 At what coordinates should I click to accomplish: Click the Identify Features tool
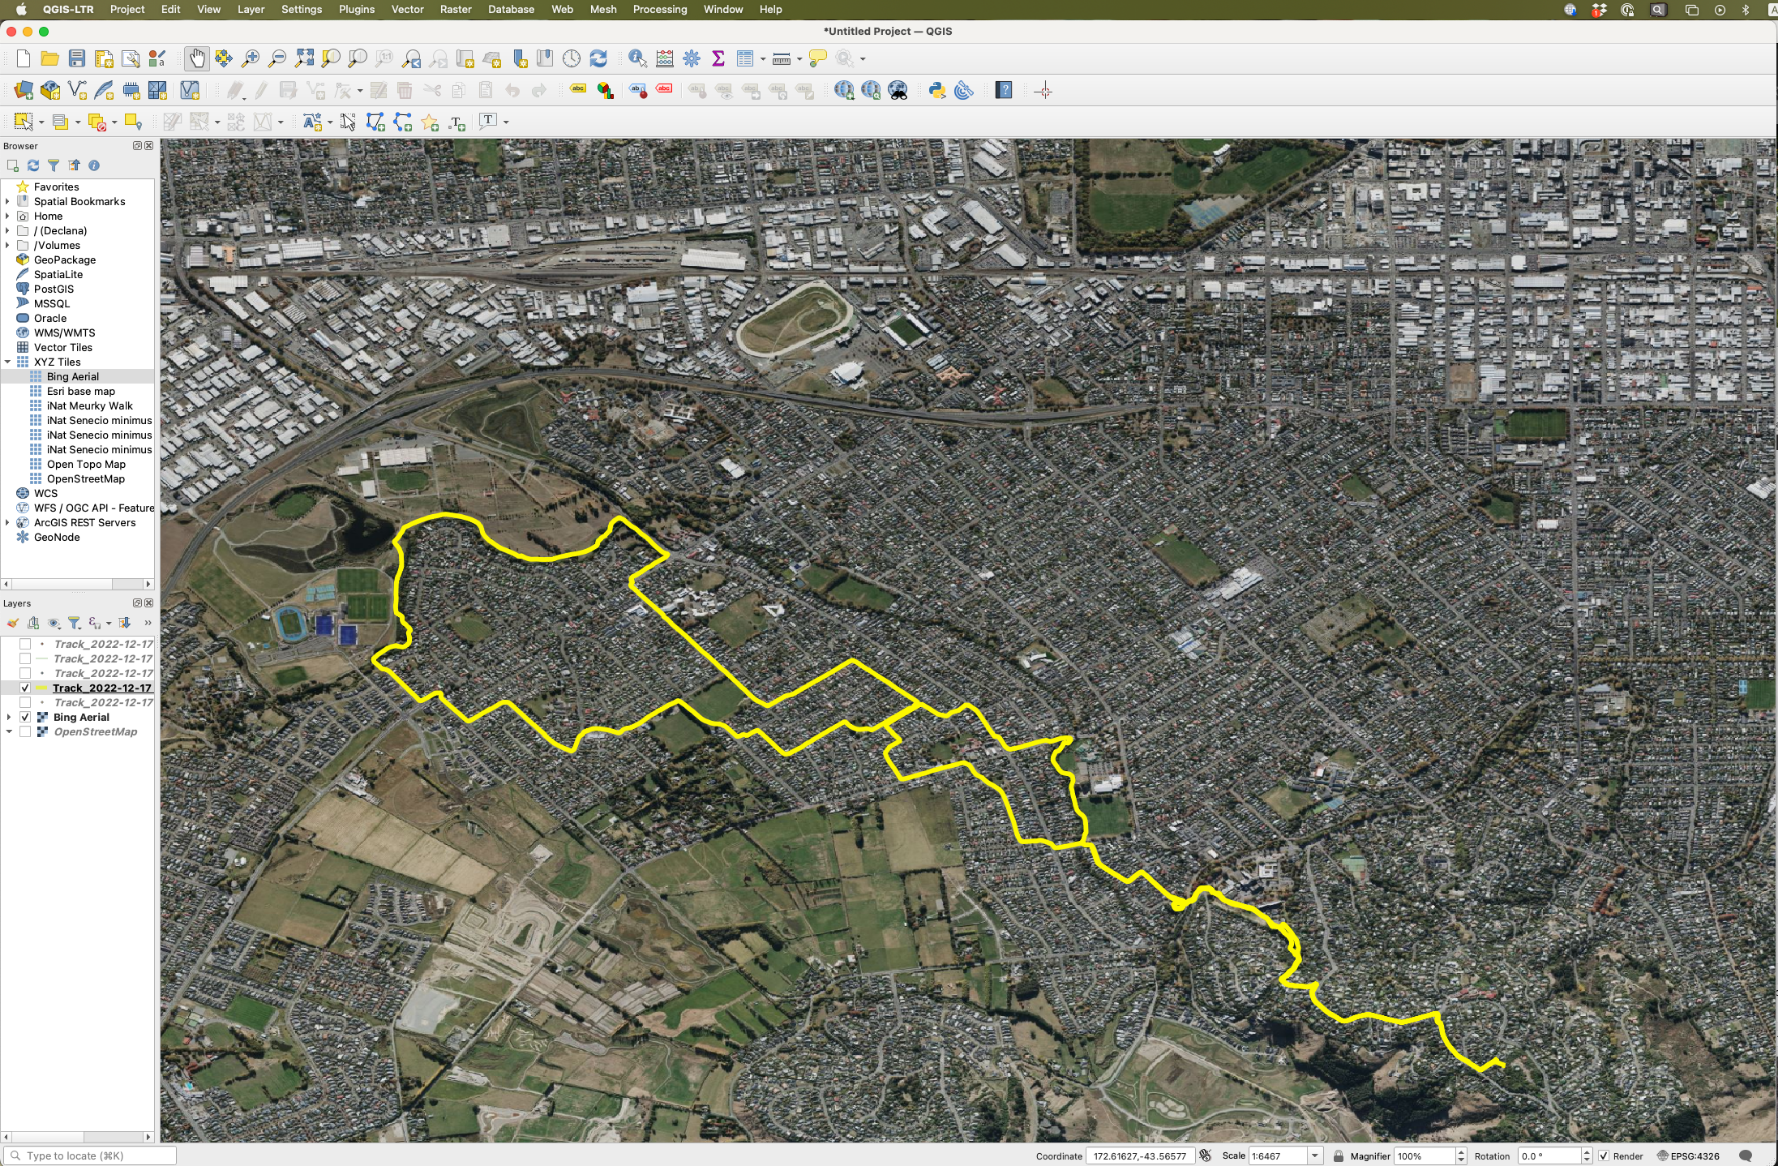click(636, 59)
